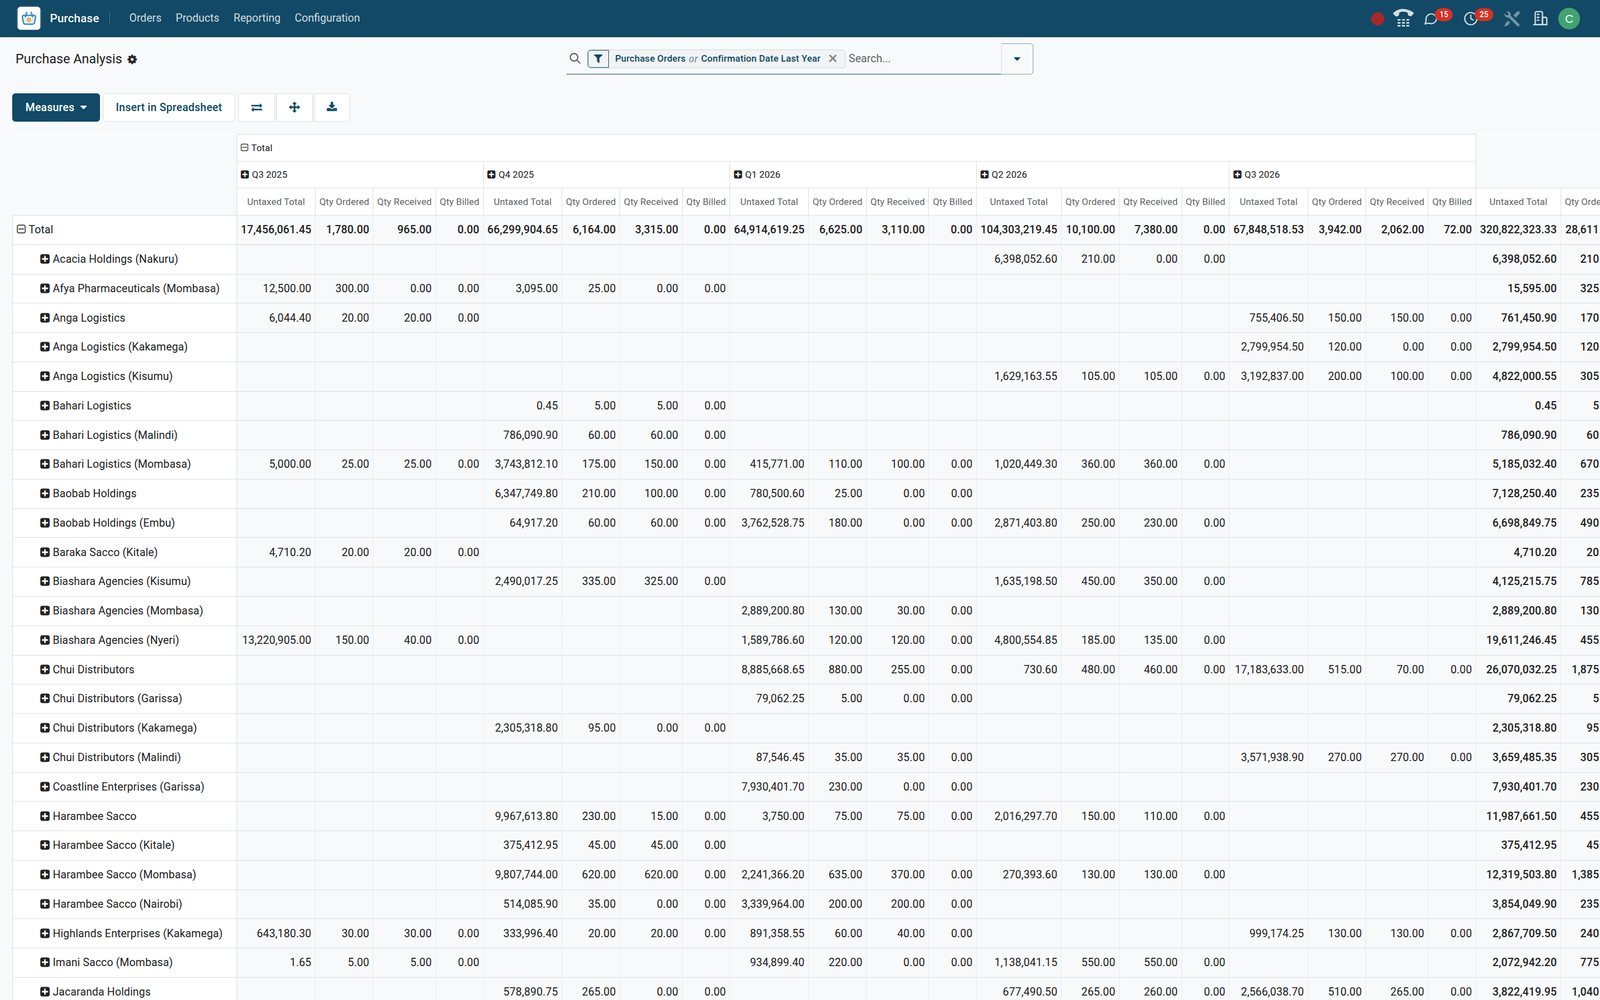Collapse the Total row
The width and height of the screenshot is (1600, 1000).
(35, 230)
